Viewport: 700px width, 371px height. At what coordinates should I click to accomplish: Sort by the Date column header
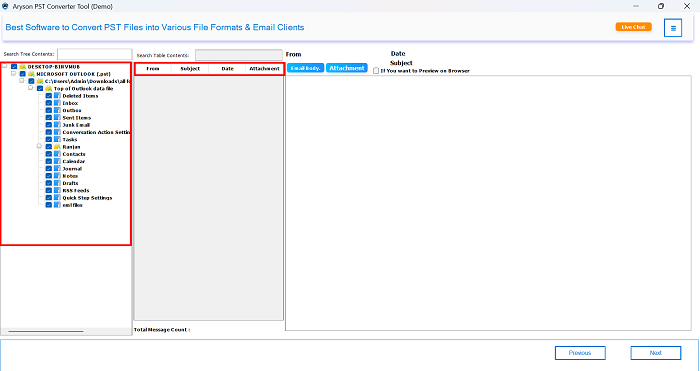(x=227, y=69)
